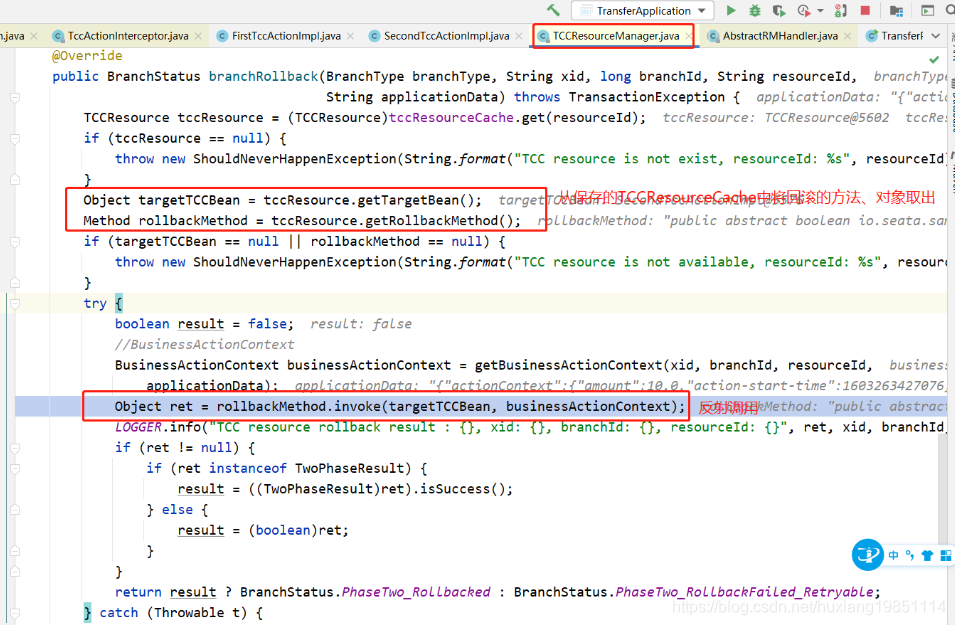Image resolution: width=955 pixels, height=625 pixels.
Task: Select the TCCResourceManager.java tab
Action: point(616,36)
